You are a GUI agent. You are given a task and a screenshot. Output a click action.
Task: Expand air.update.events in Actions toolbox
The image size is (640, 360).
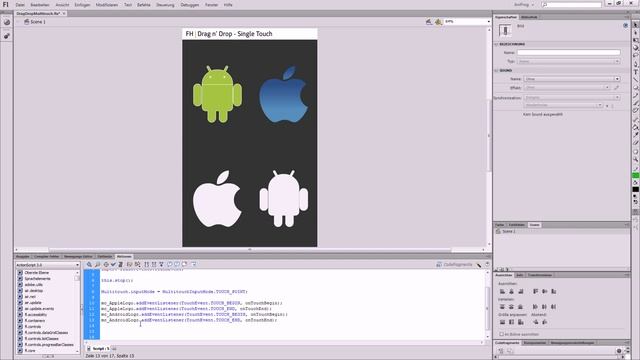[20, 309]
